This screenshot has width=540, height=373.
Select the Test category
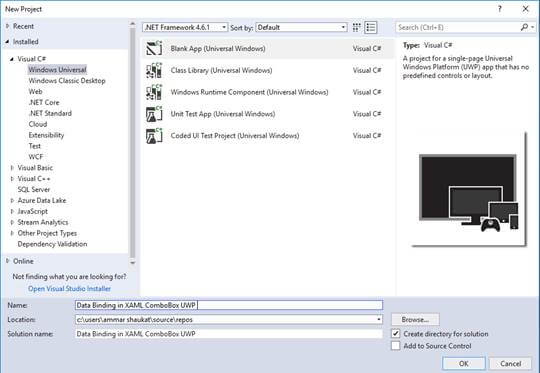(34, 146)
